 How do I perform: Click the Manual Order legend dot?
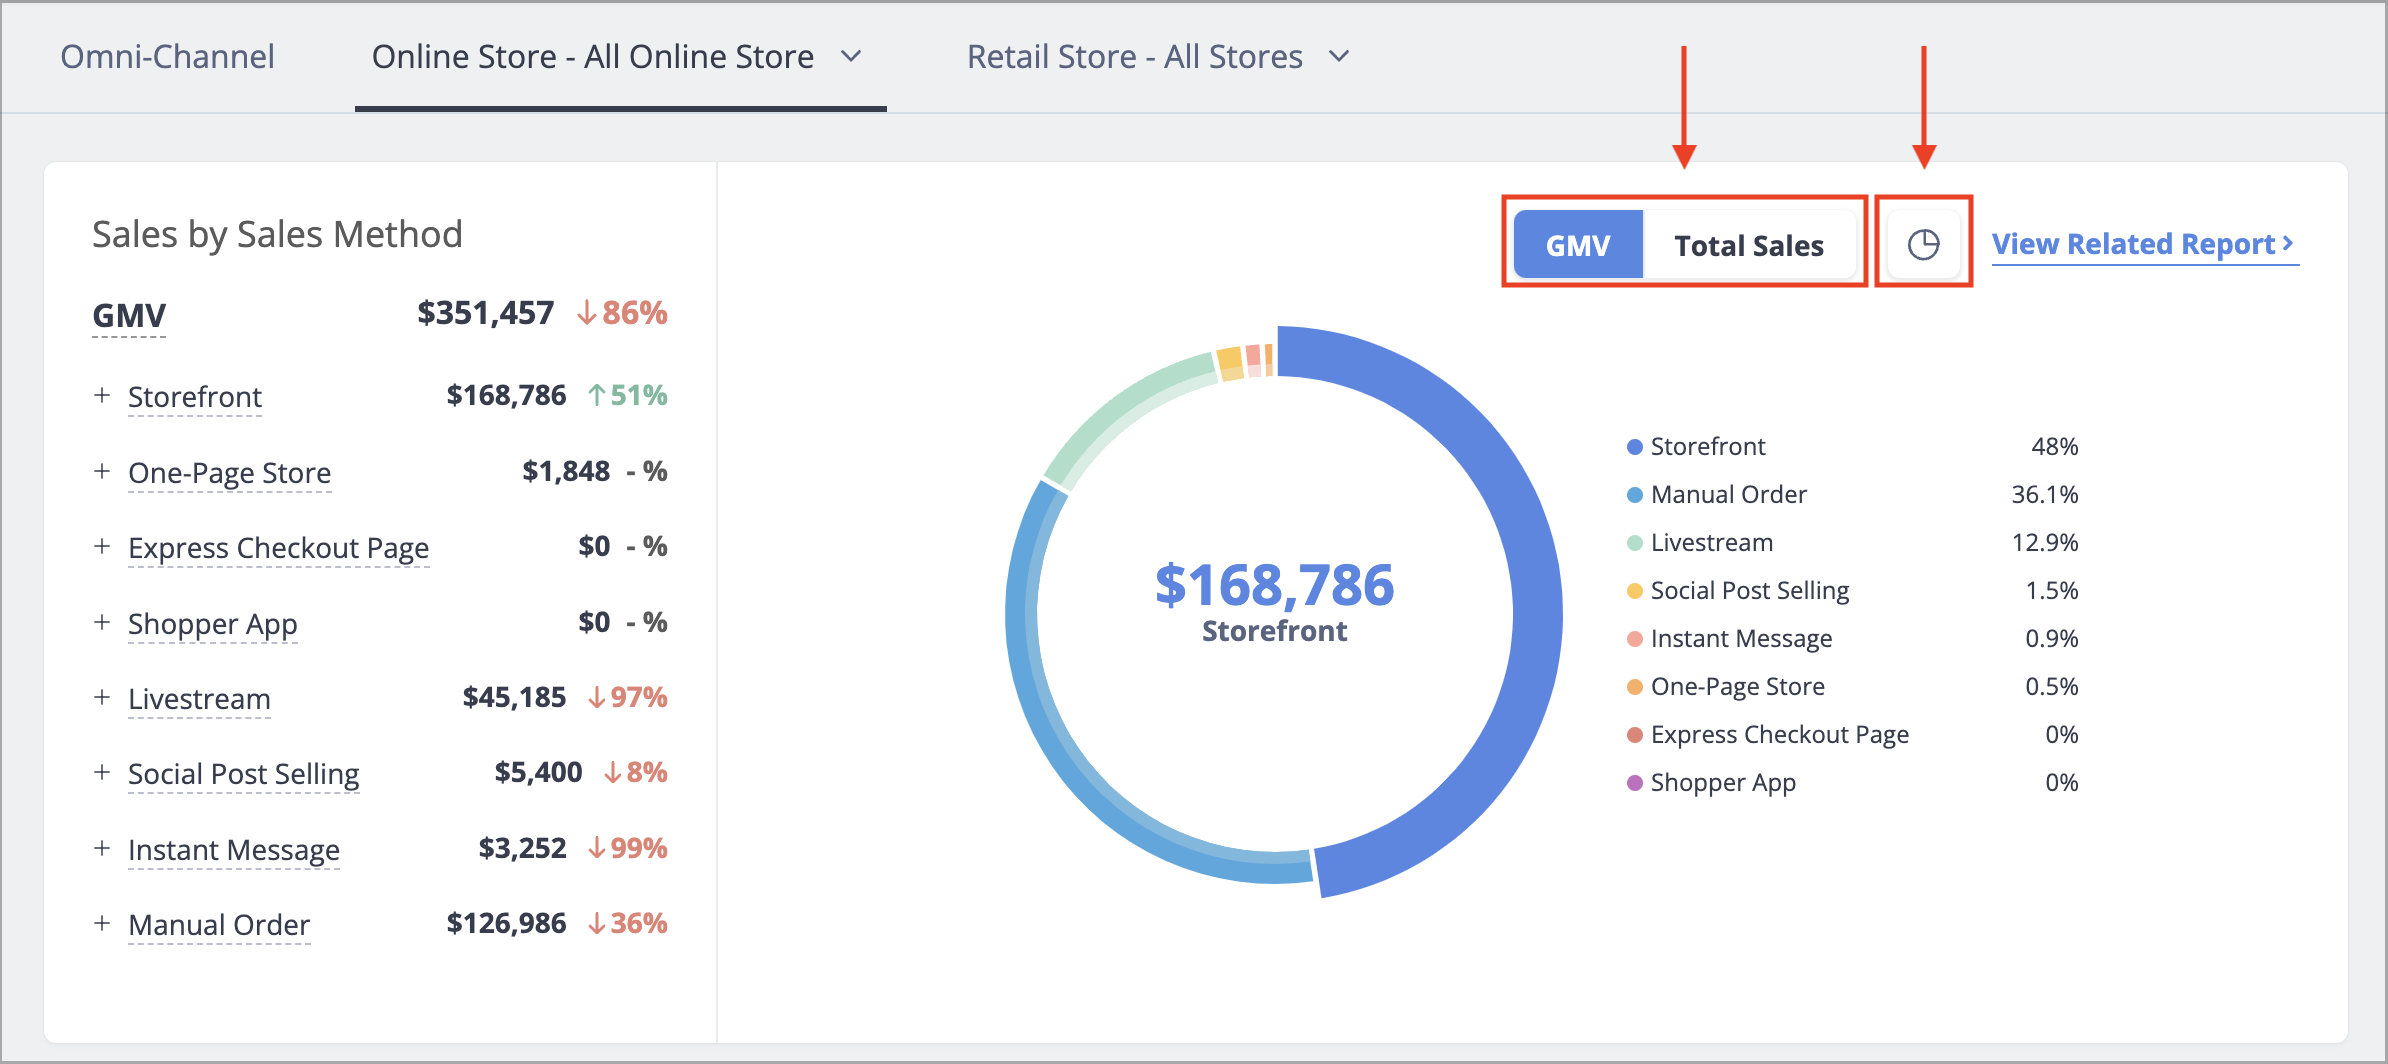1635,495
